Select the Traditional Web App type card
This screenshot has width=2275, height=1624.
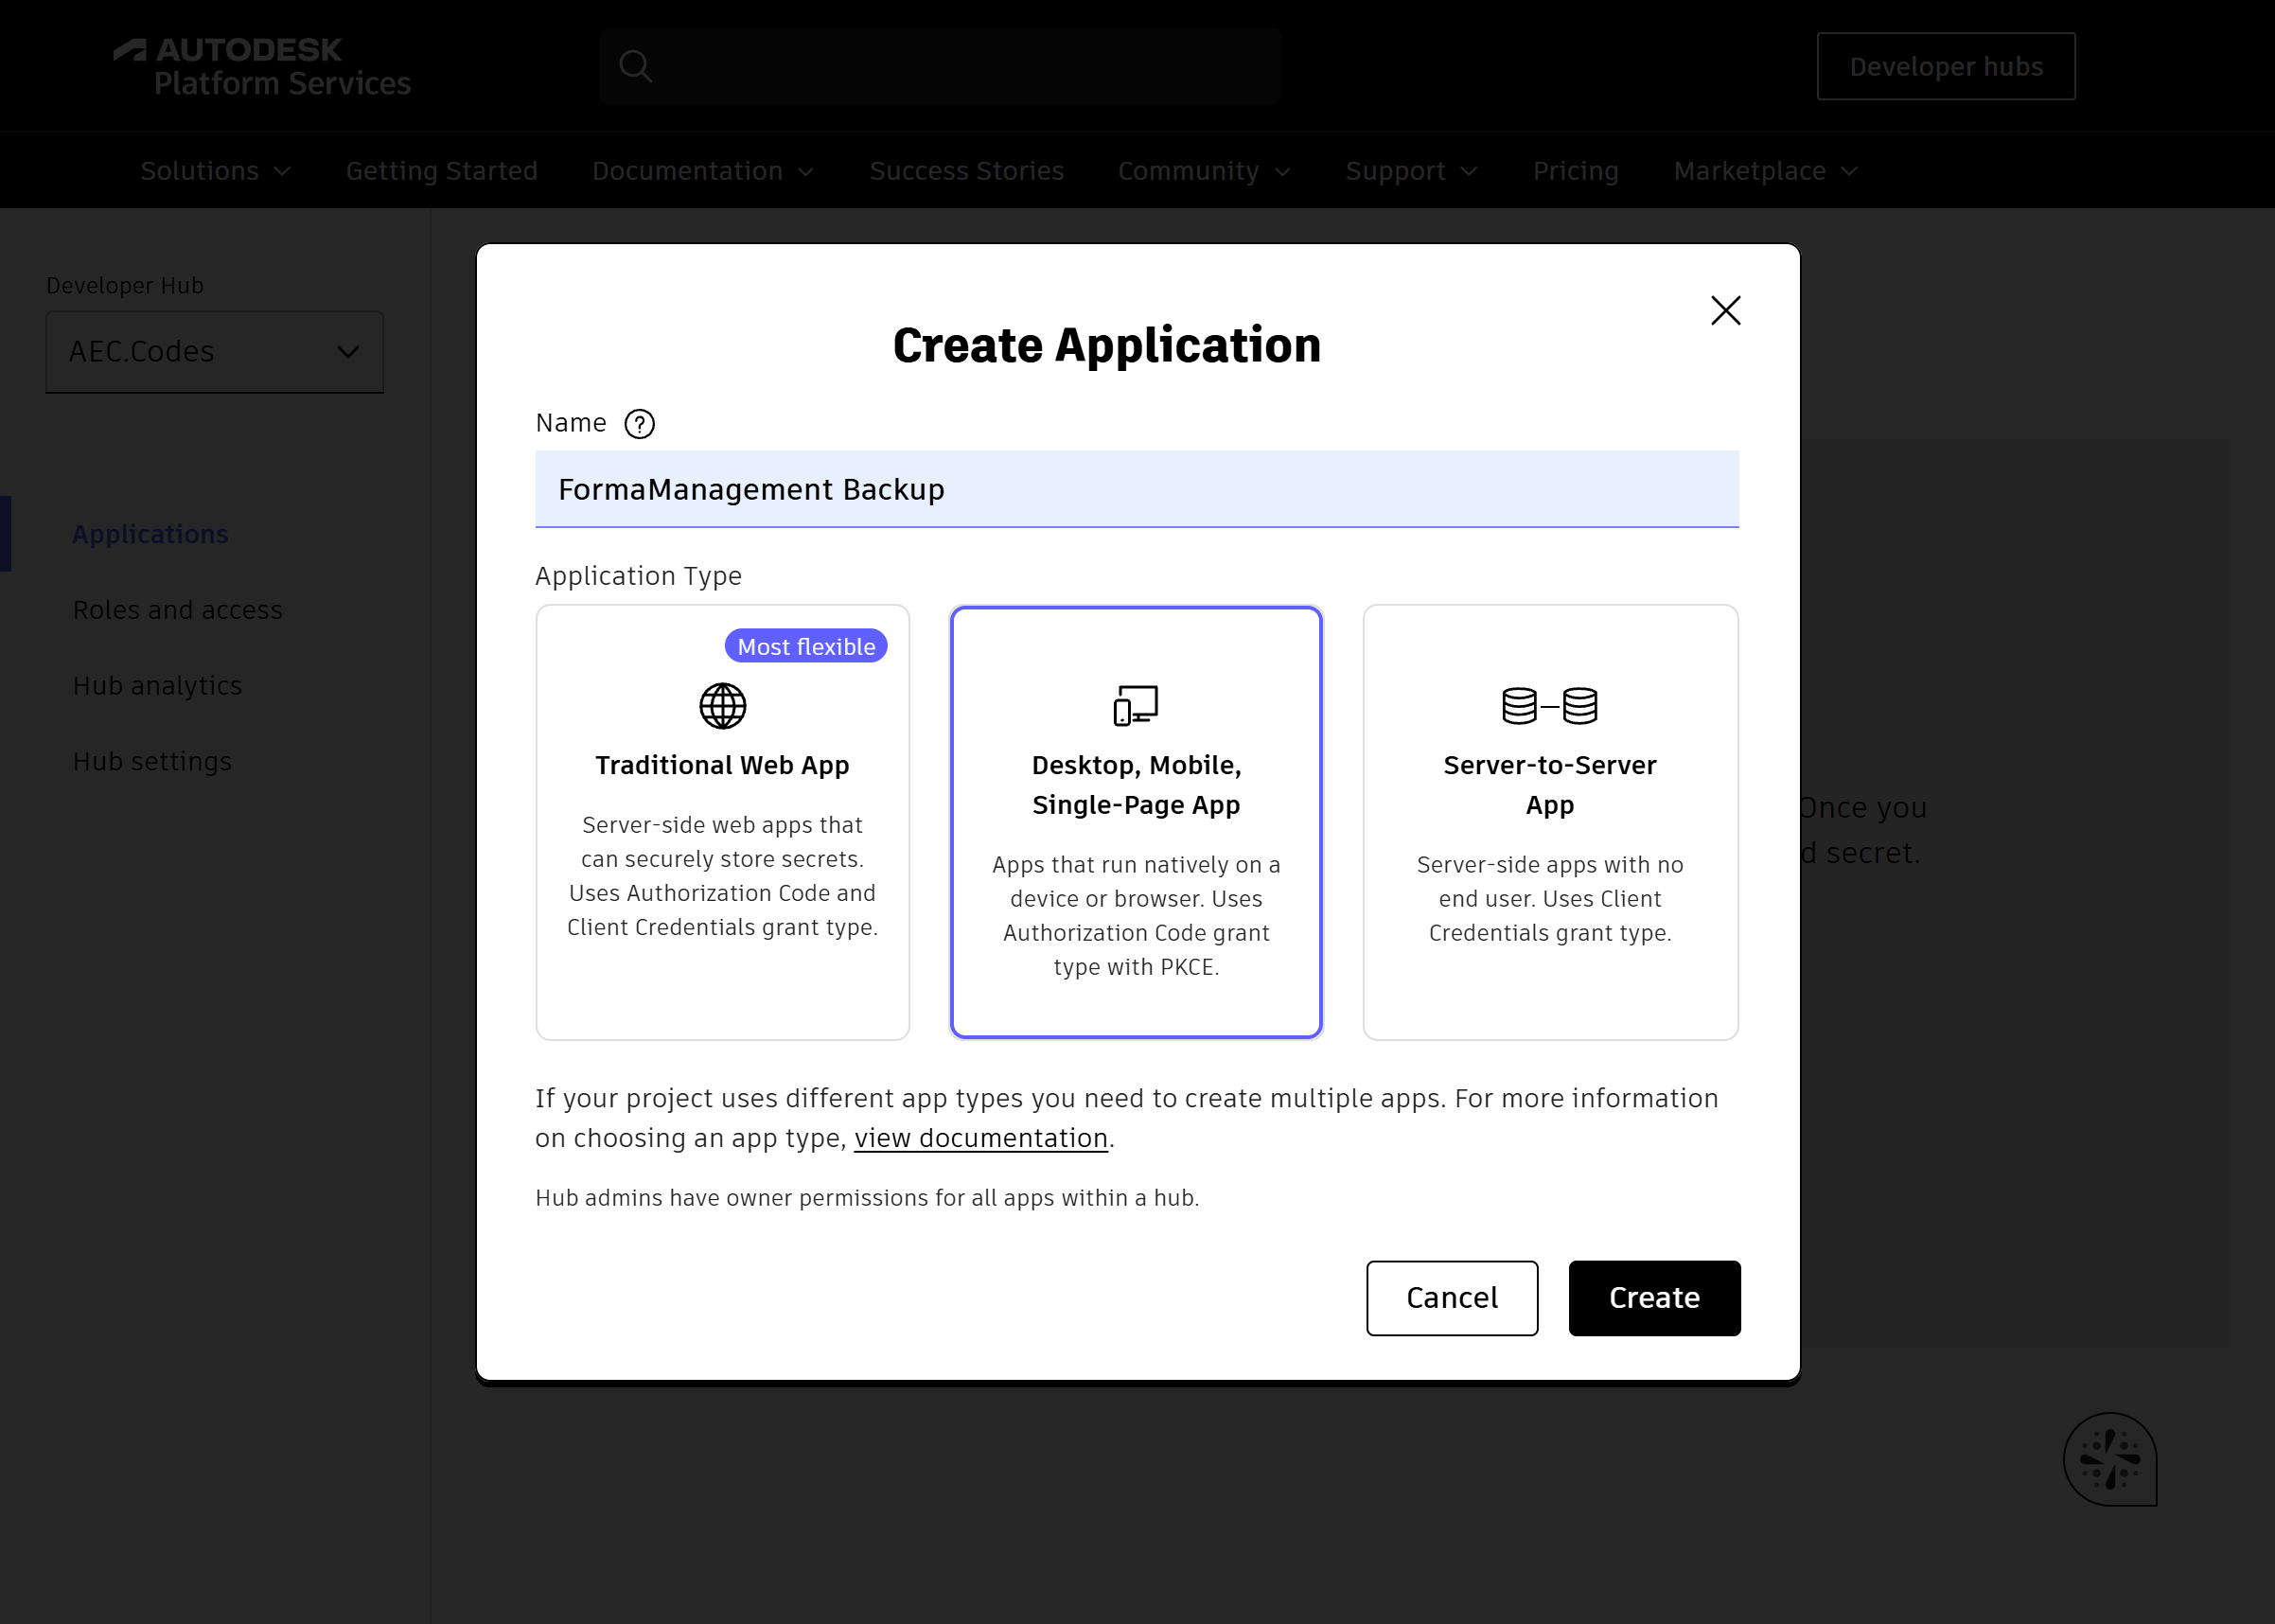tap(722, 822)
